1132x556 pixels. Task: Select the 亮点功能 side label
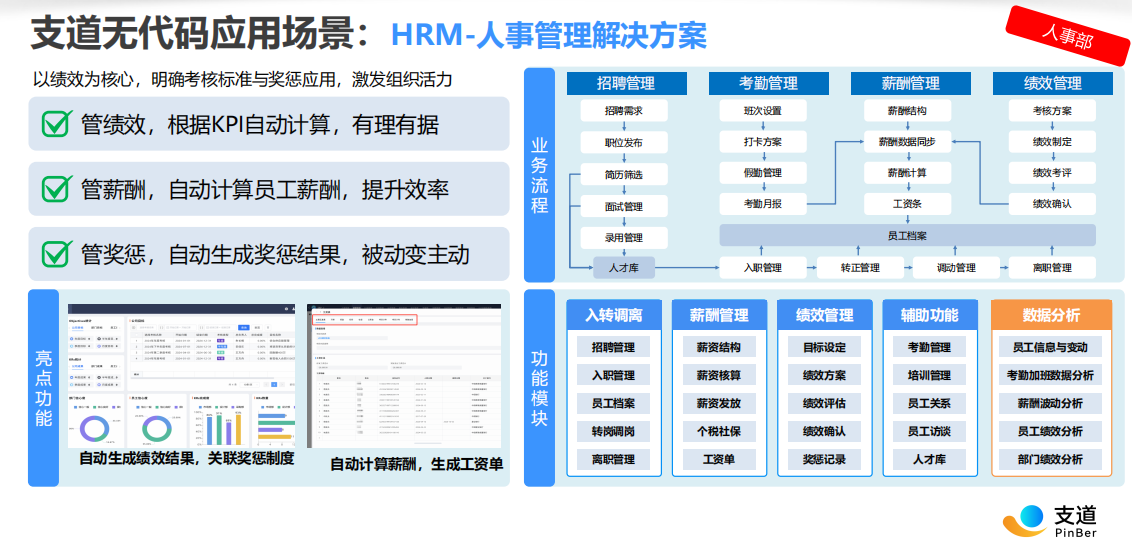click(x=43, y=388)
